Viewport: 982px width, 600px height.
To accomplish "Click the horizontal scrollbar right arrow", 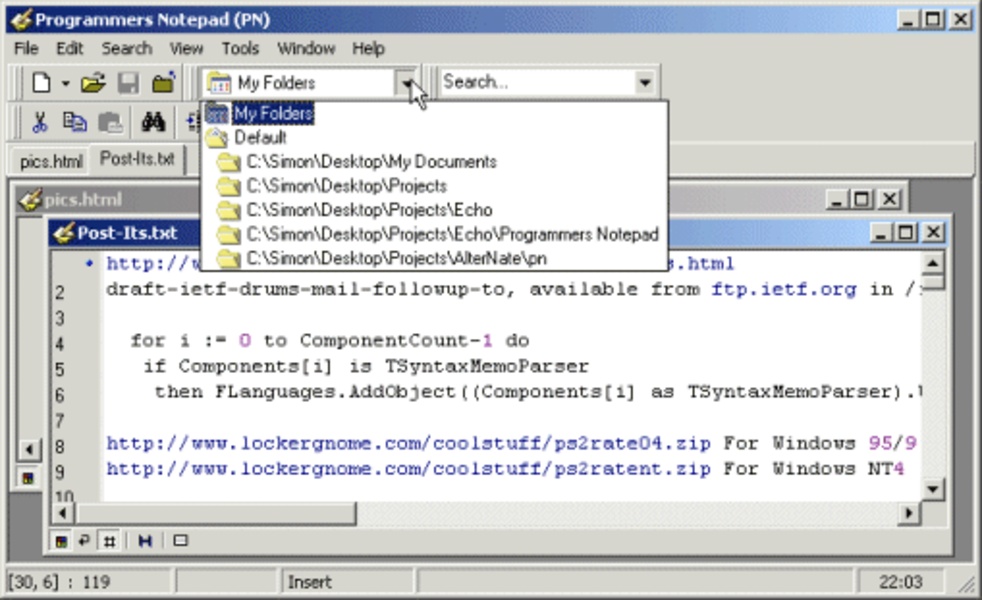I will coord(908,514).
